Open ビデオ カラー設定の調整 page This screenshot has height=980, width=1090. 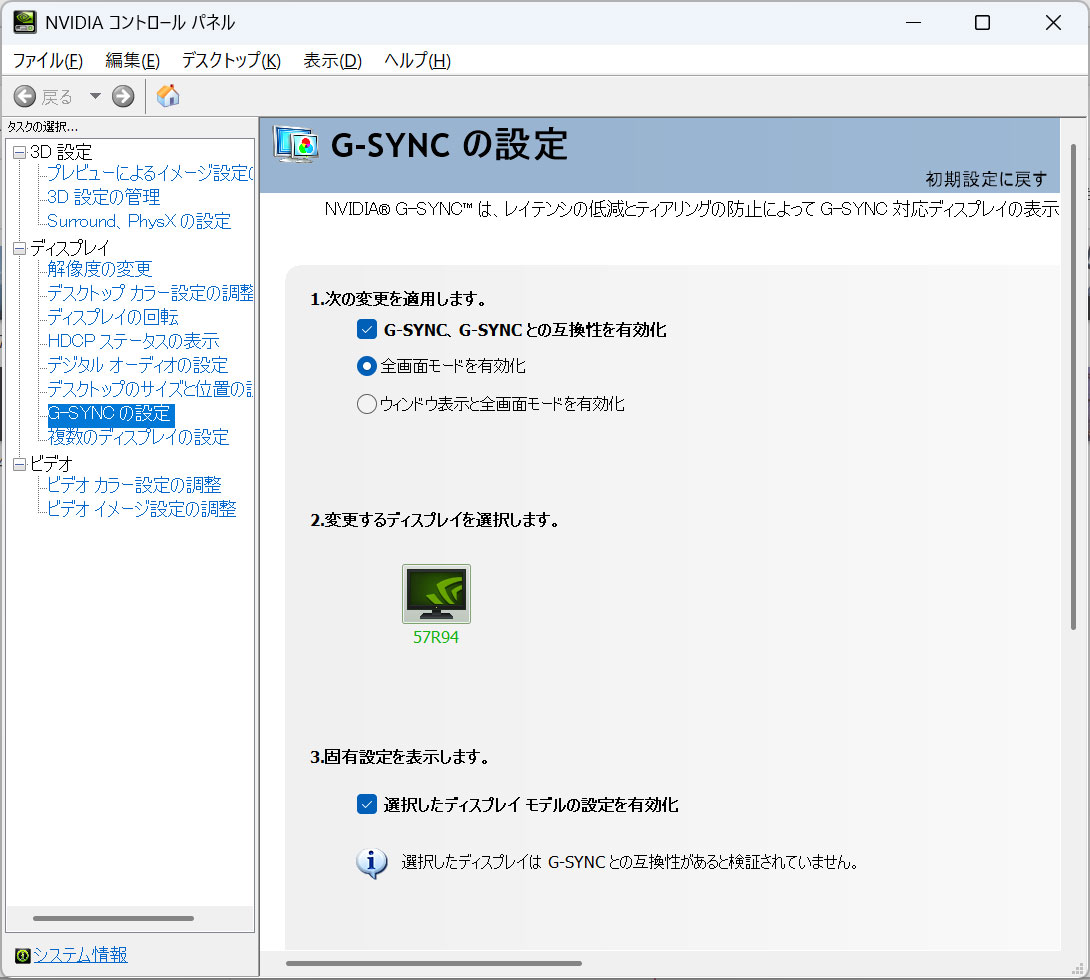pos(134,485)
